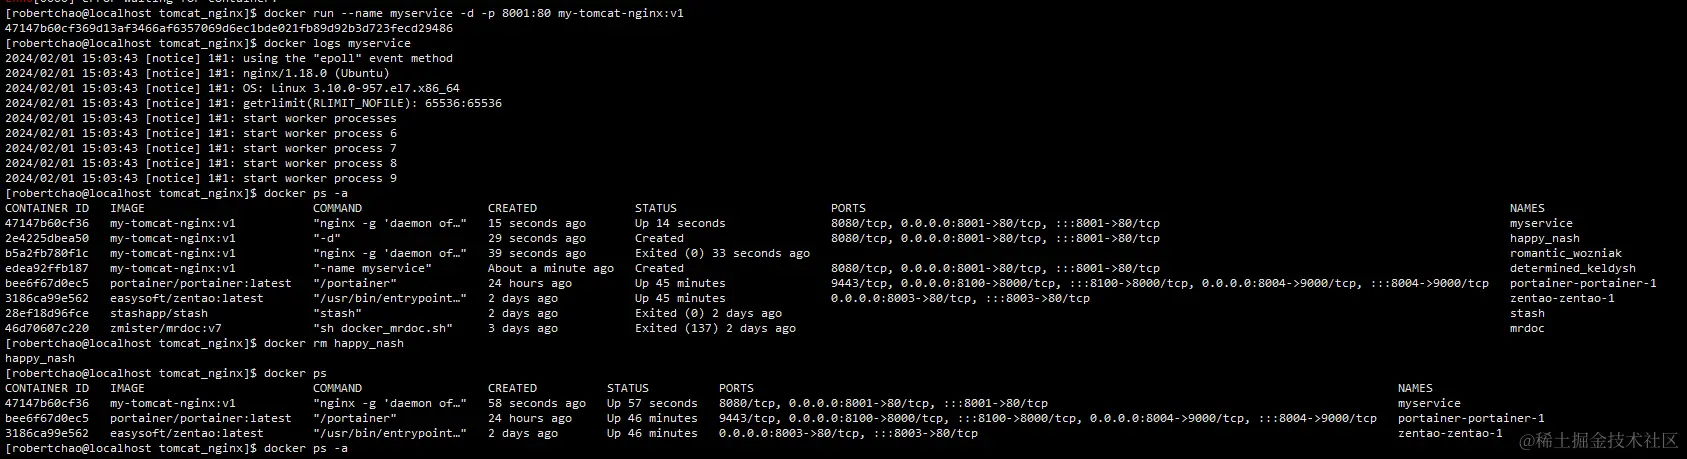Viewport: 1687px width, 459px height.
Task: Click the 'docker run --name myservice' command line
Action: tap(344, 14)
